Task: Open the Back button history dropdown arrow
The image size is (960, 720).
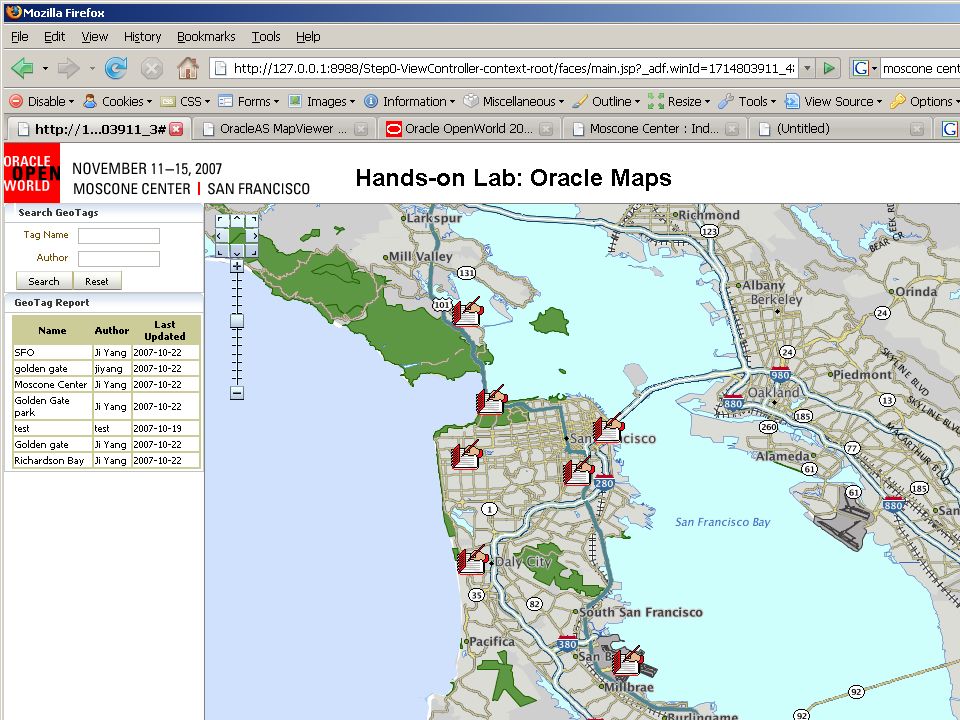Action: 45,69
